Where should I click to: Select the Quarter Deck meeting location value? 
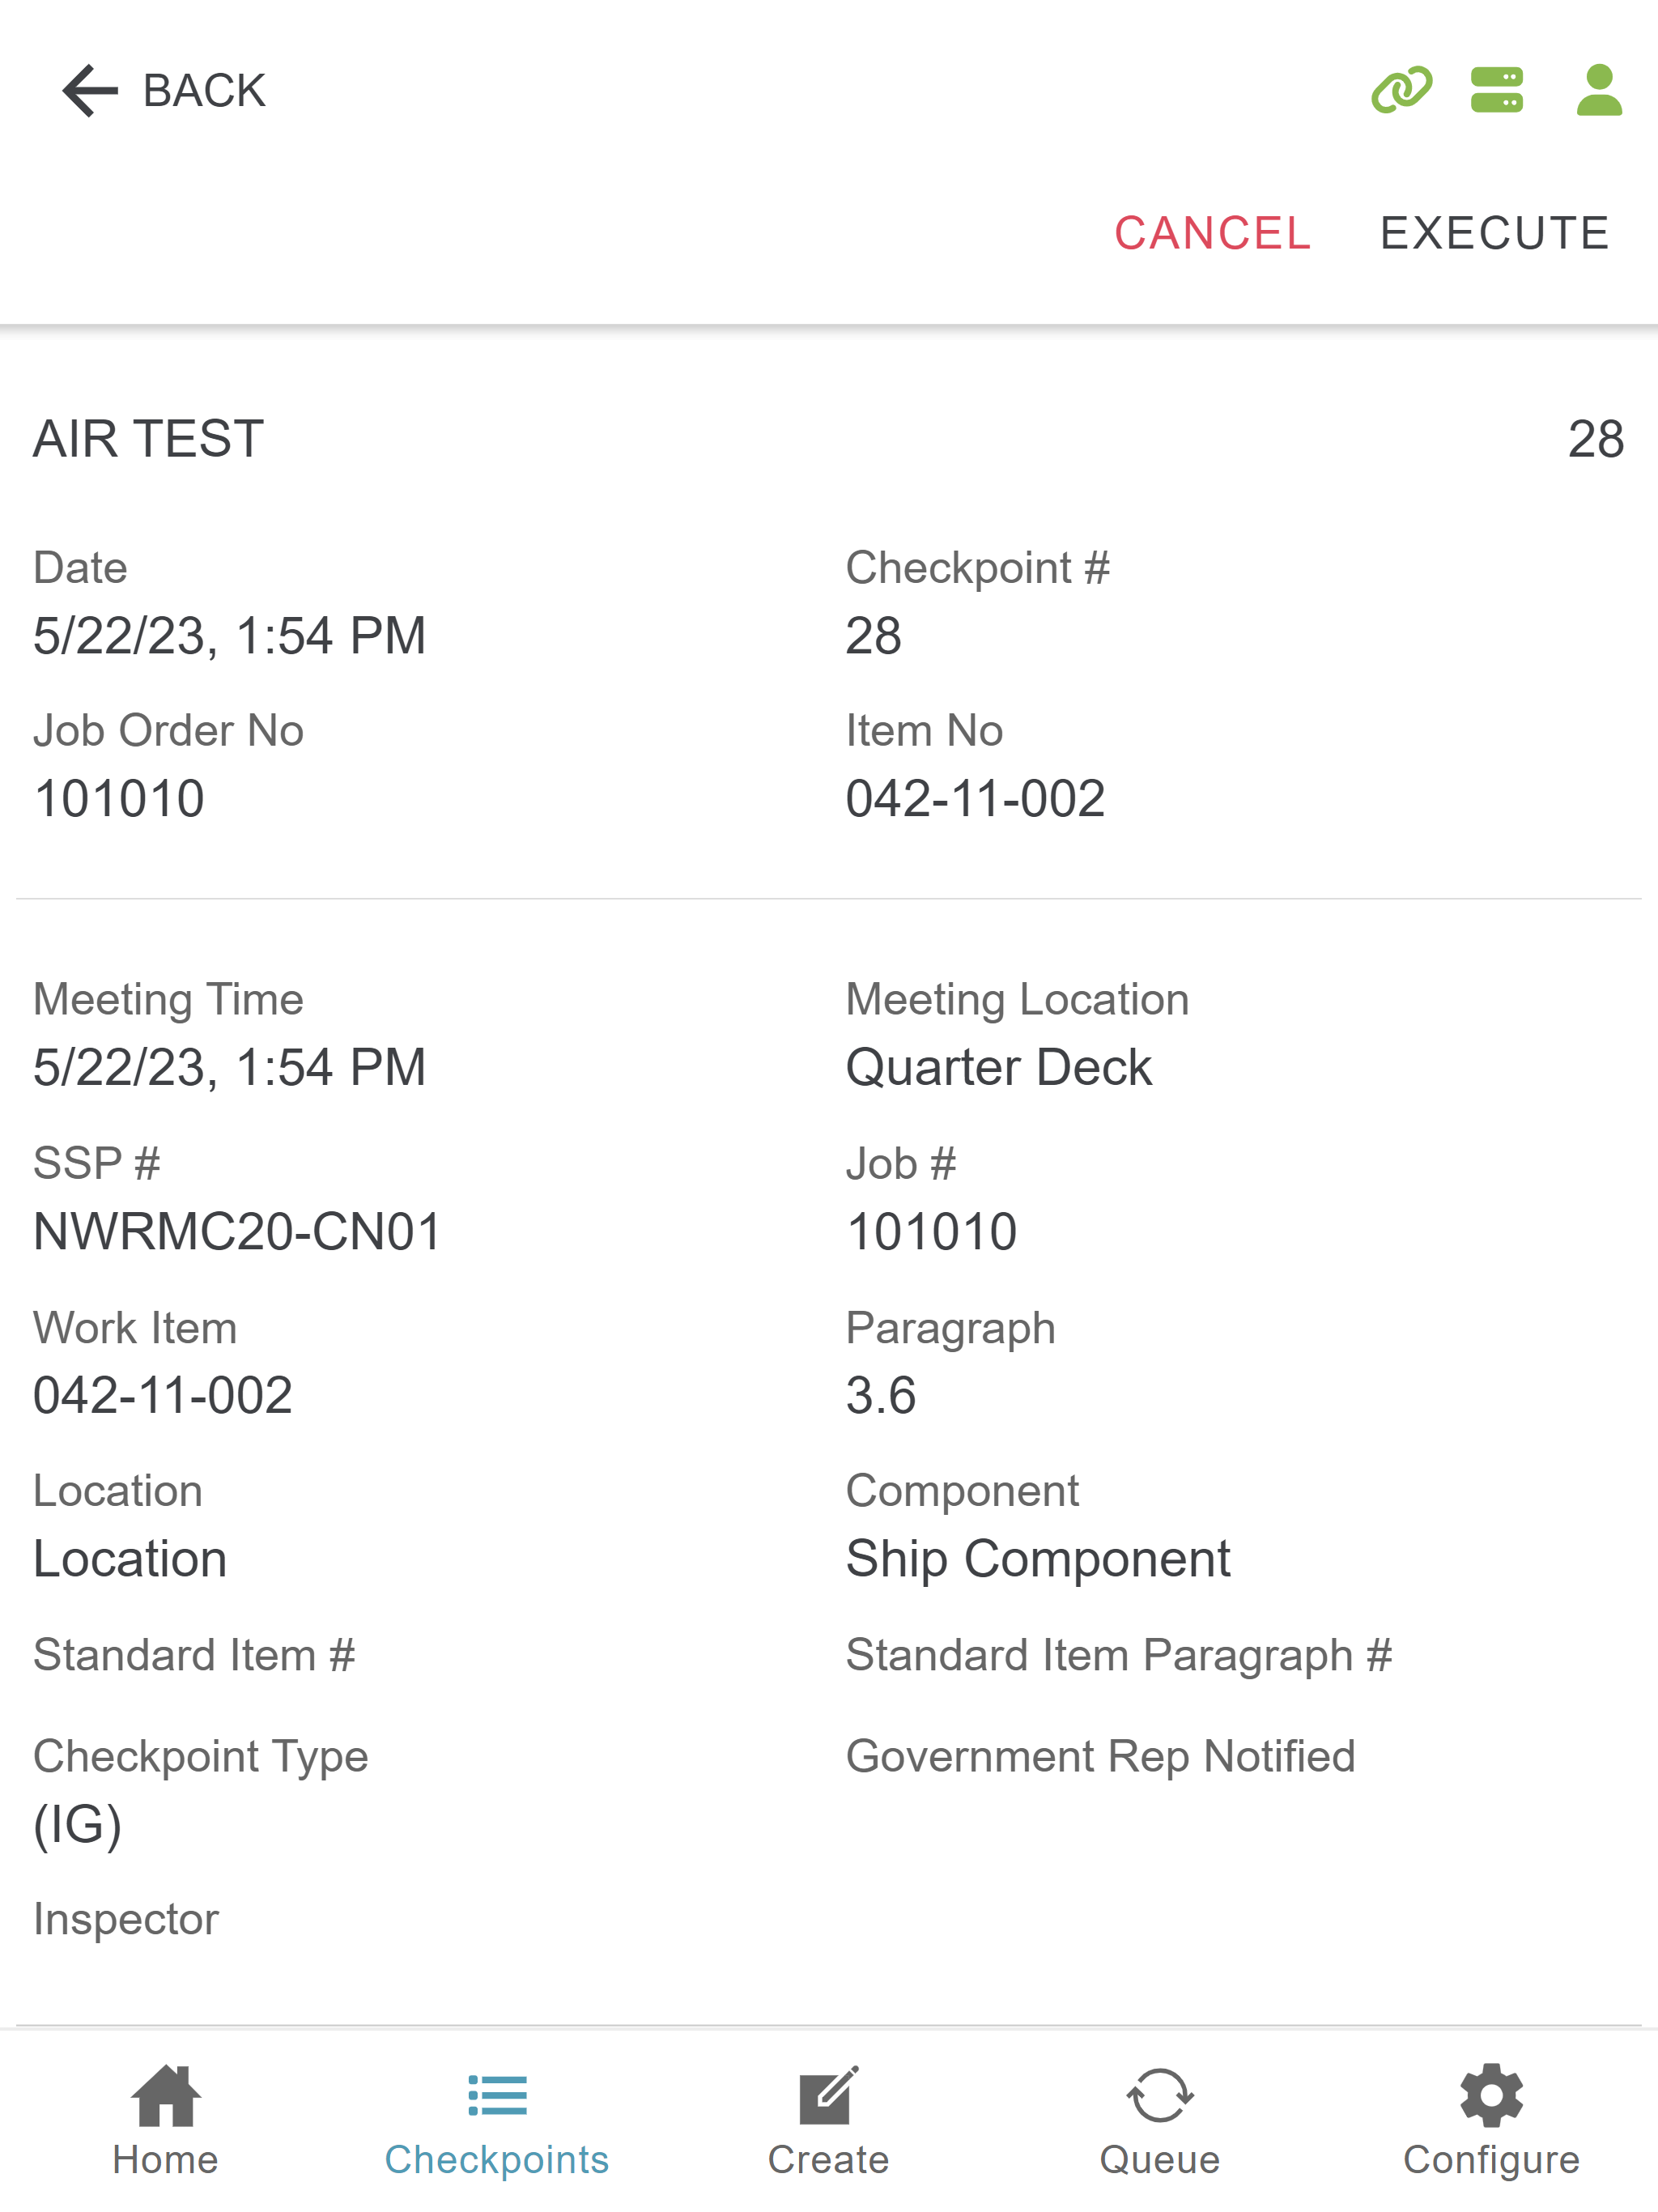(998, 1067)
